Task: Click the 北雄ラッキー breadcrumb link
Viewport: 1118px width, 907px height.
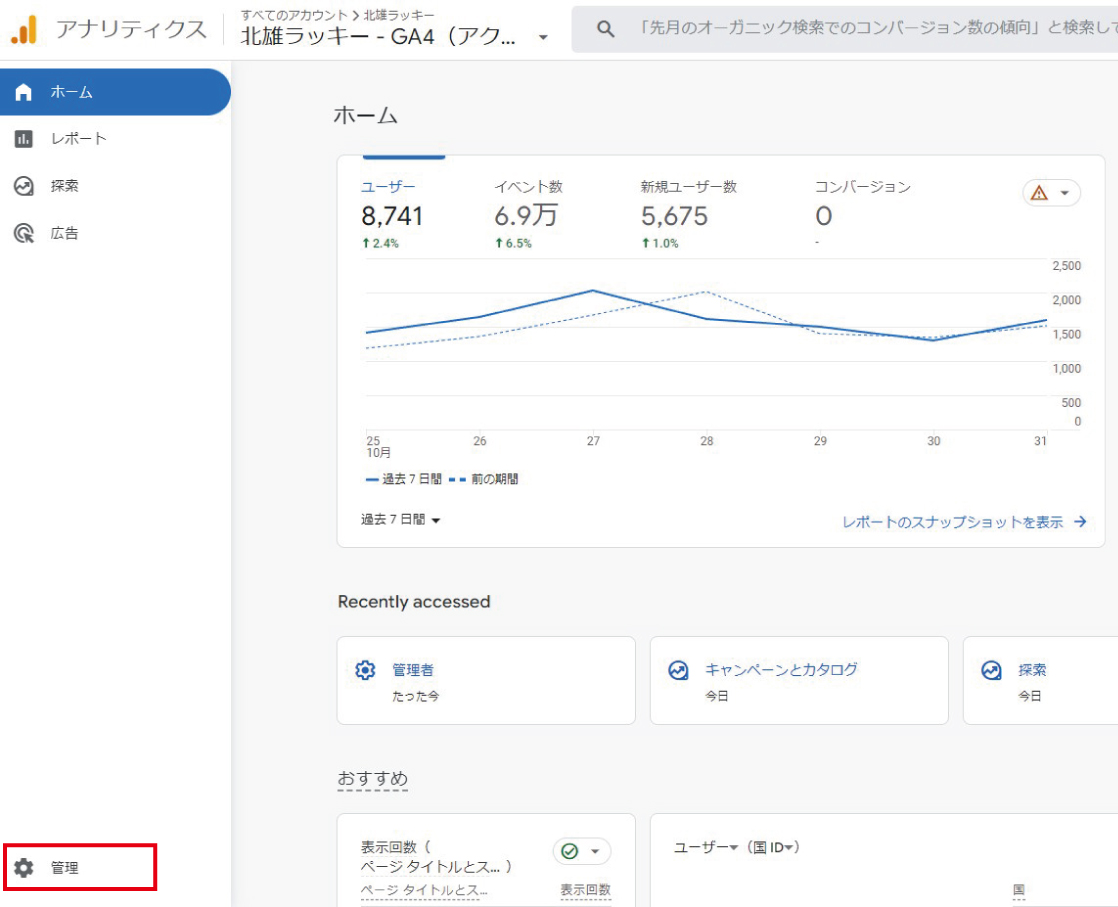Action: tap(399, 15)
